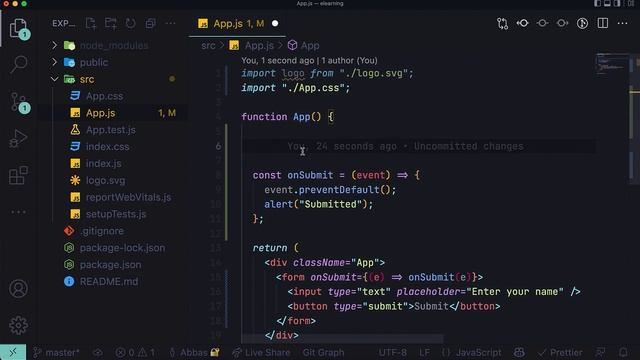
Task: Open changes with previous revision
Action: [522, 23]
